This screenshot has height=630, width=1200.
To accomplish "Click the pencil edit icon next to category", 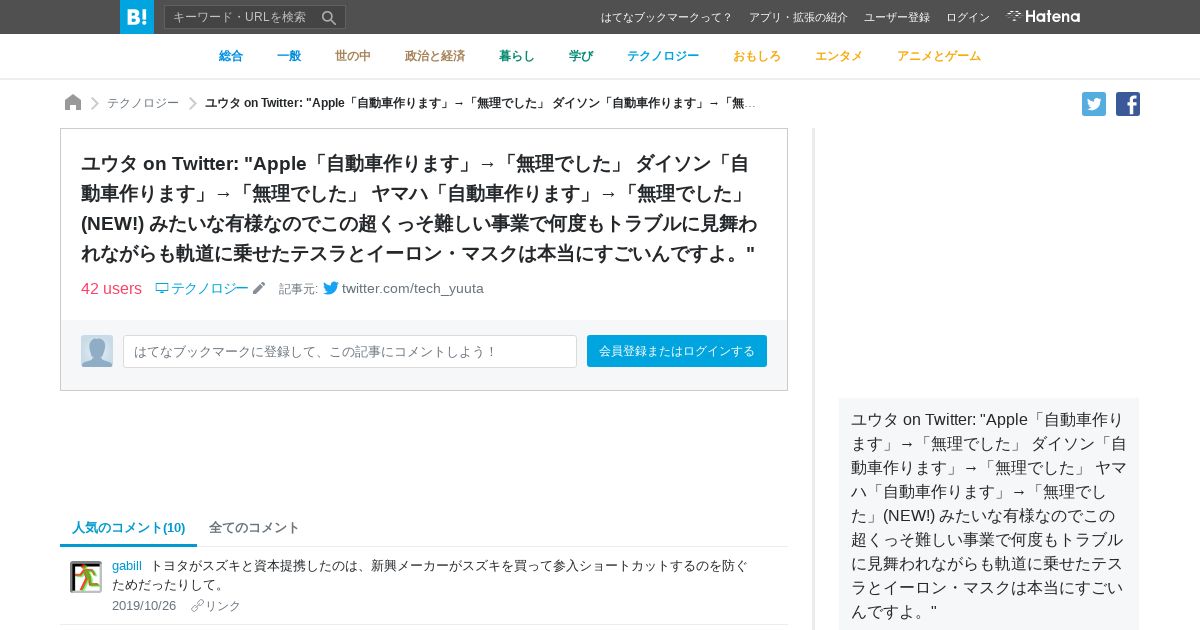I will (259, 288).
